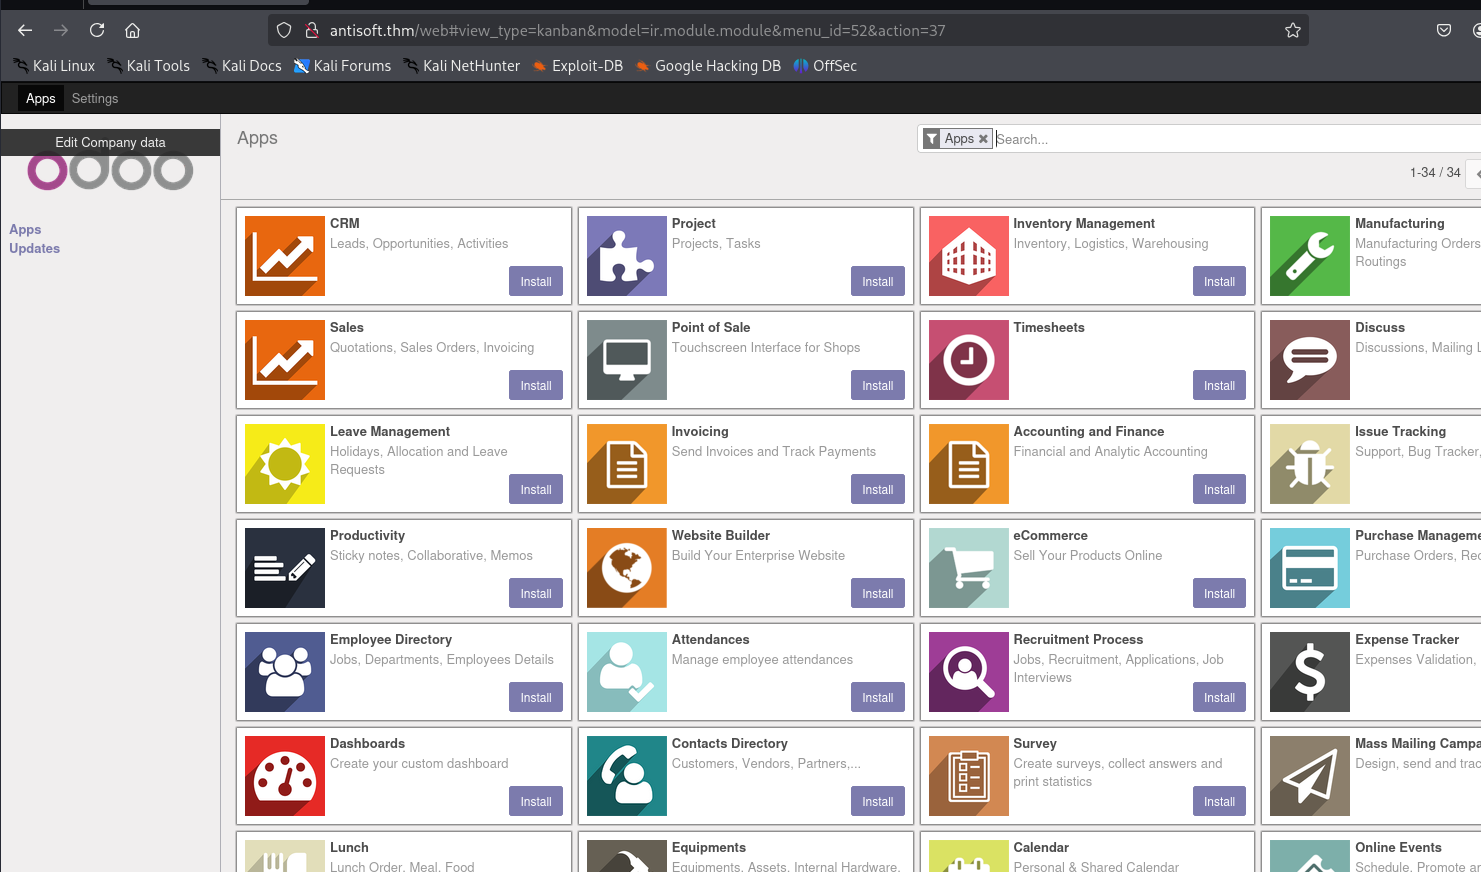This screenshot has width=1481, height=872.
Task: Open Kali Linux bookmark
Action: [x=54, y=66]
